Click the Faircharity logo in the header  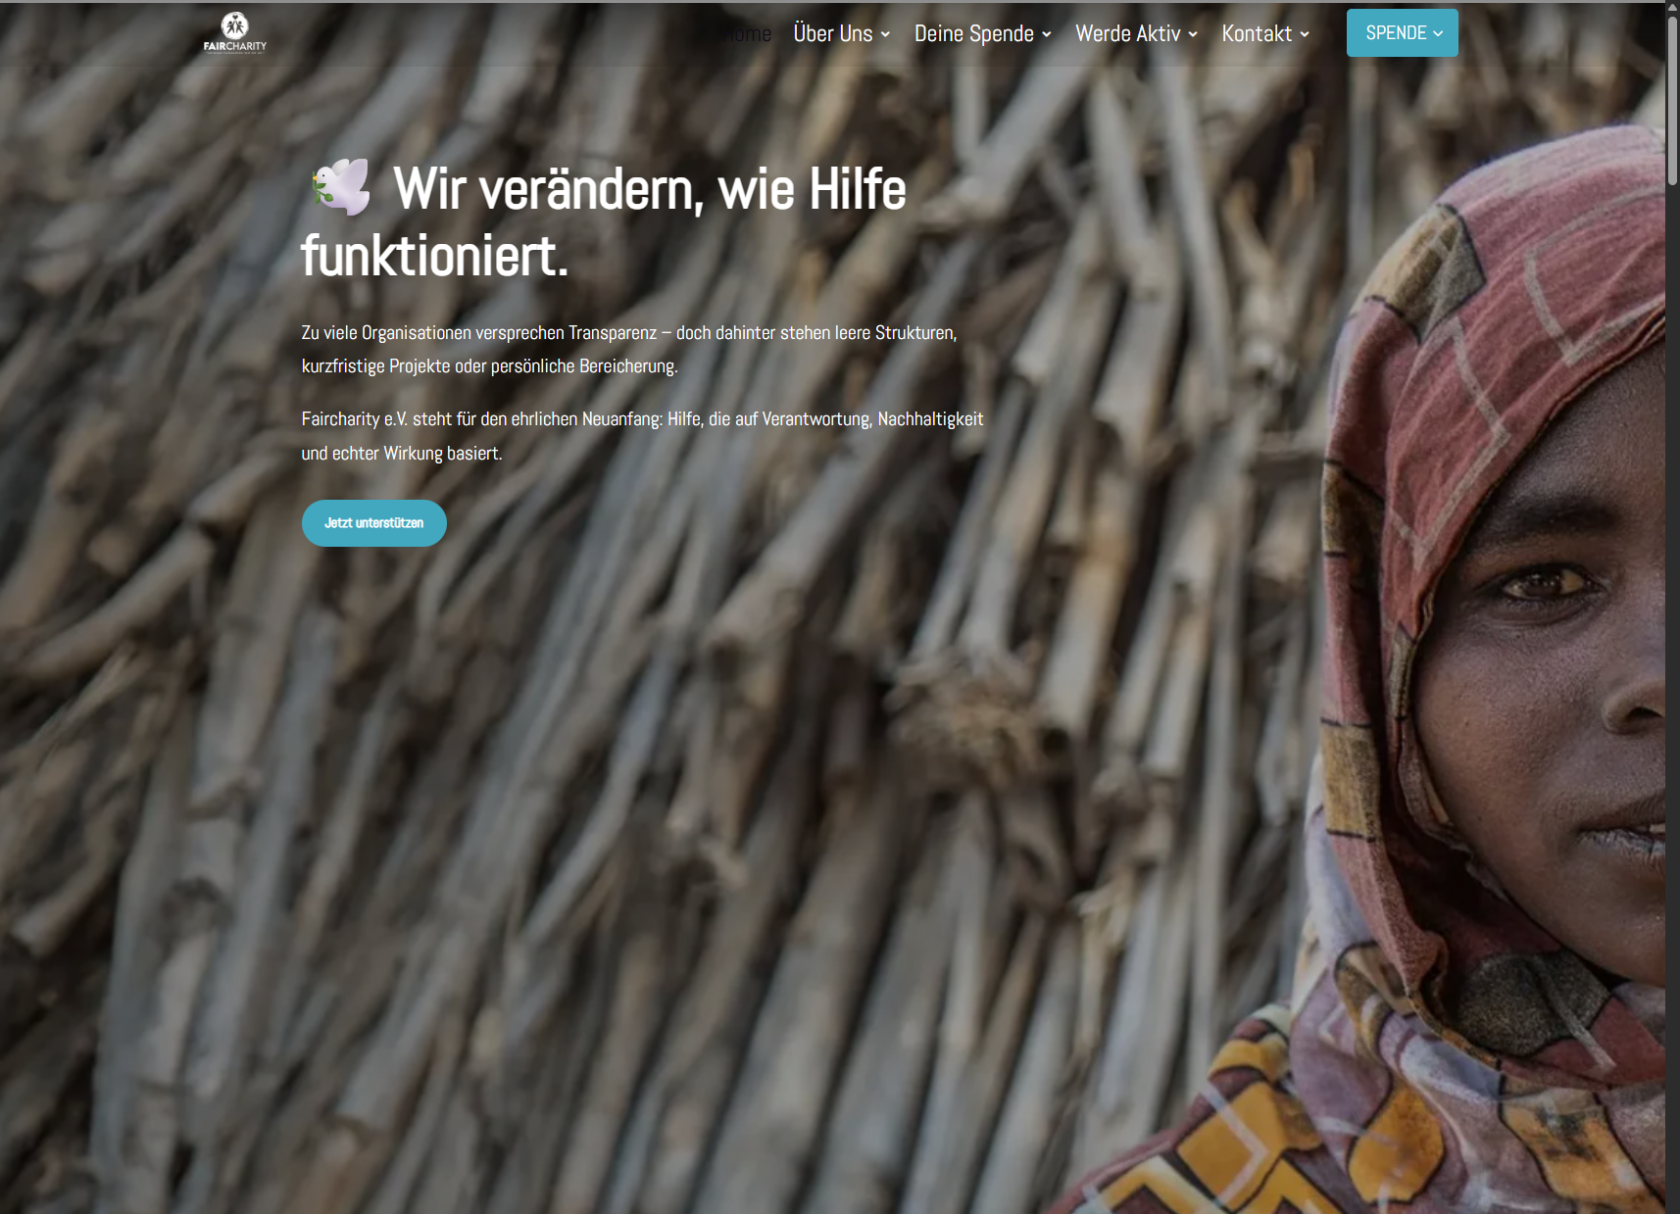point(235,33)
